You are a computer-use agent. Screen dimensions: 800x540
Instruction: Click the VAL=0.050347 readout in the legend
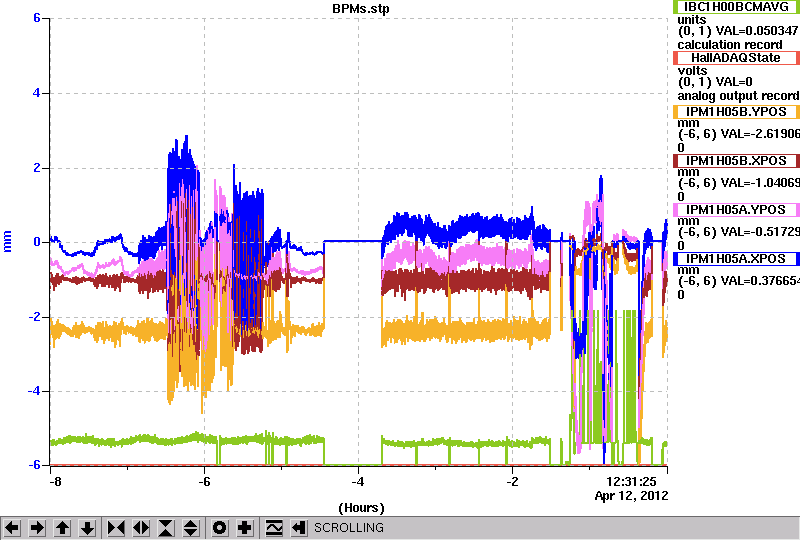pos(757,31)
